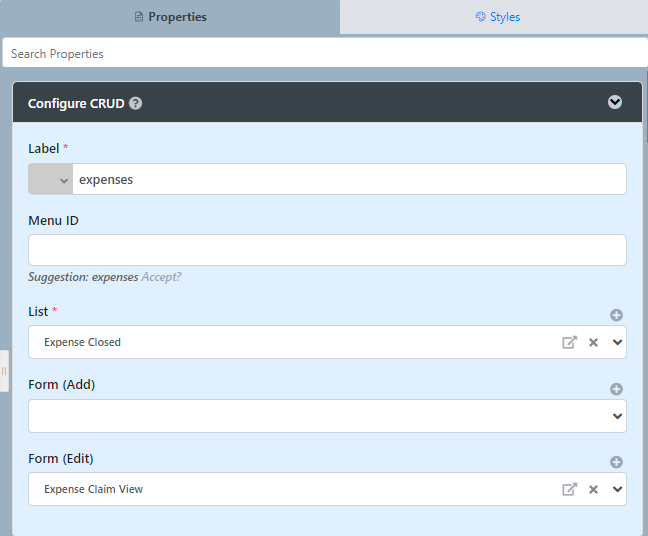This screenshot has height=536, width=648.
Task: Click the Configure CRUD header title
Action: pos(76,103)
